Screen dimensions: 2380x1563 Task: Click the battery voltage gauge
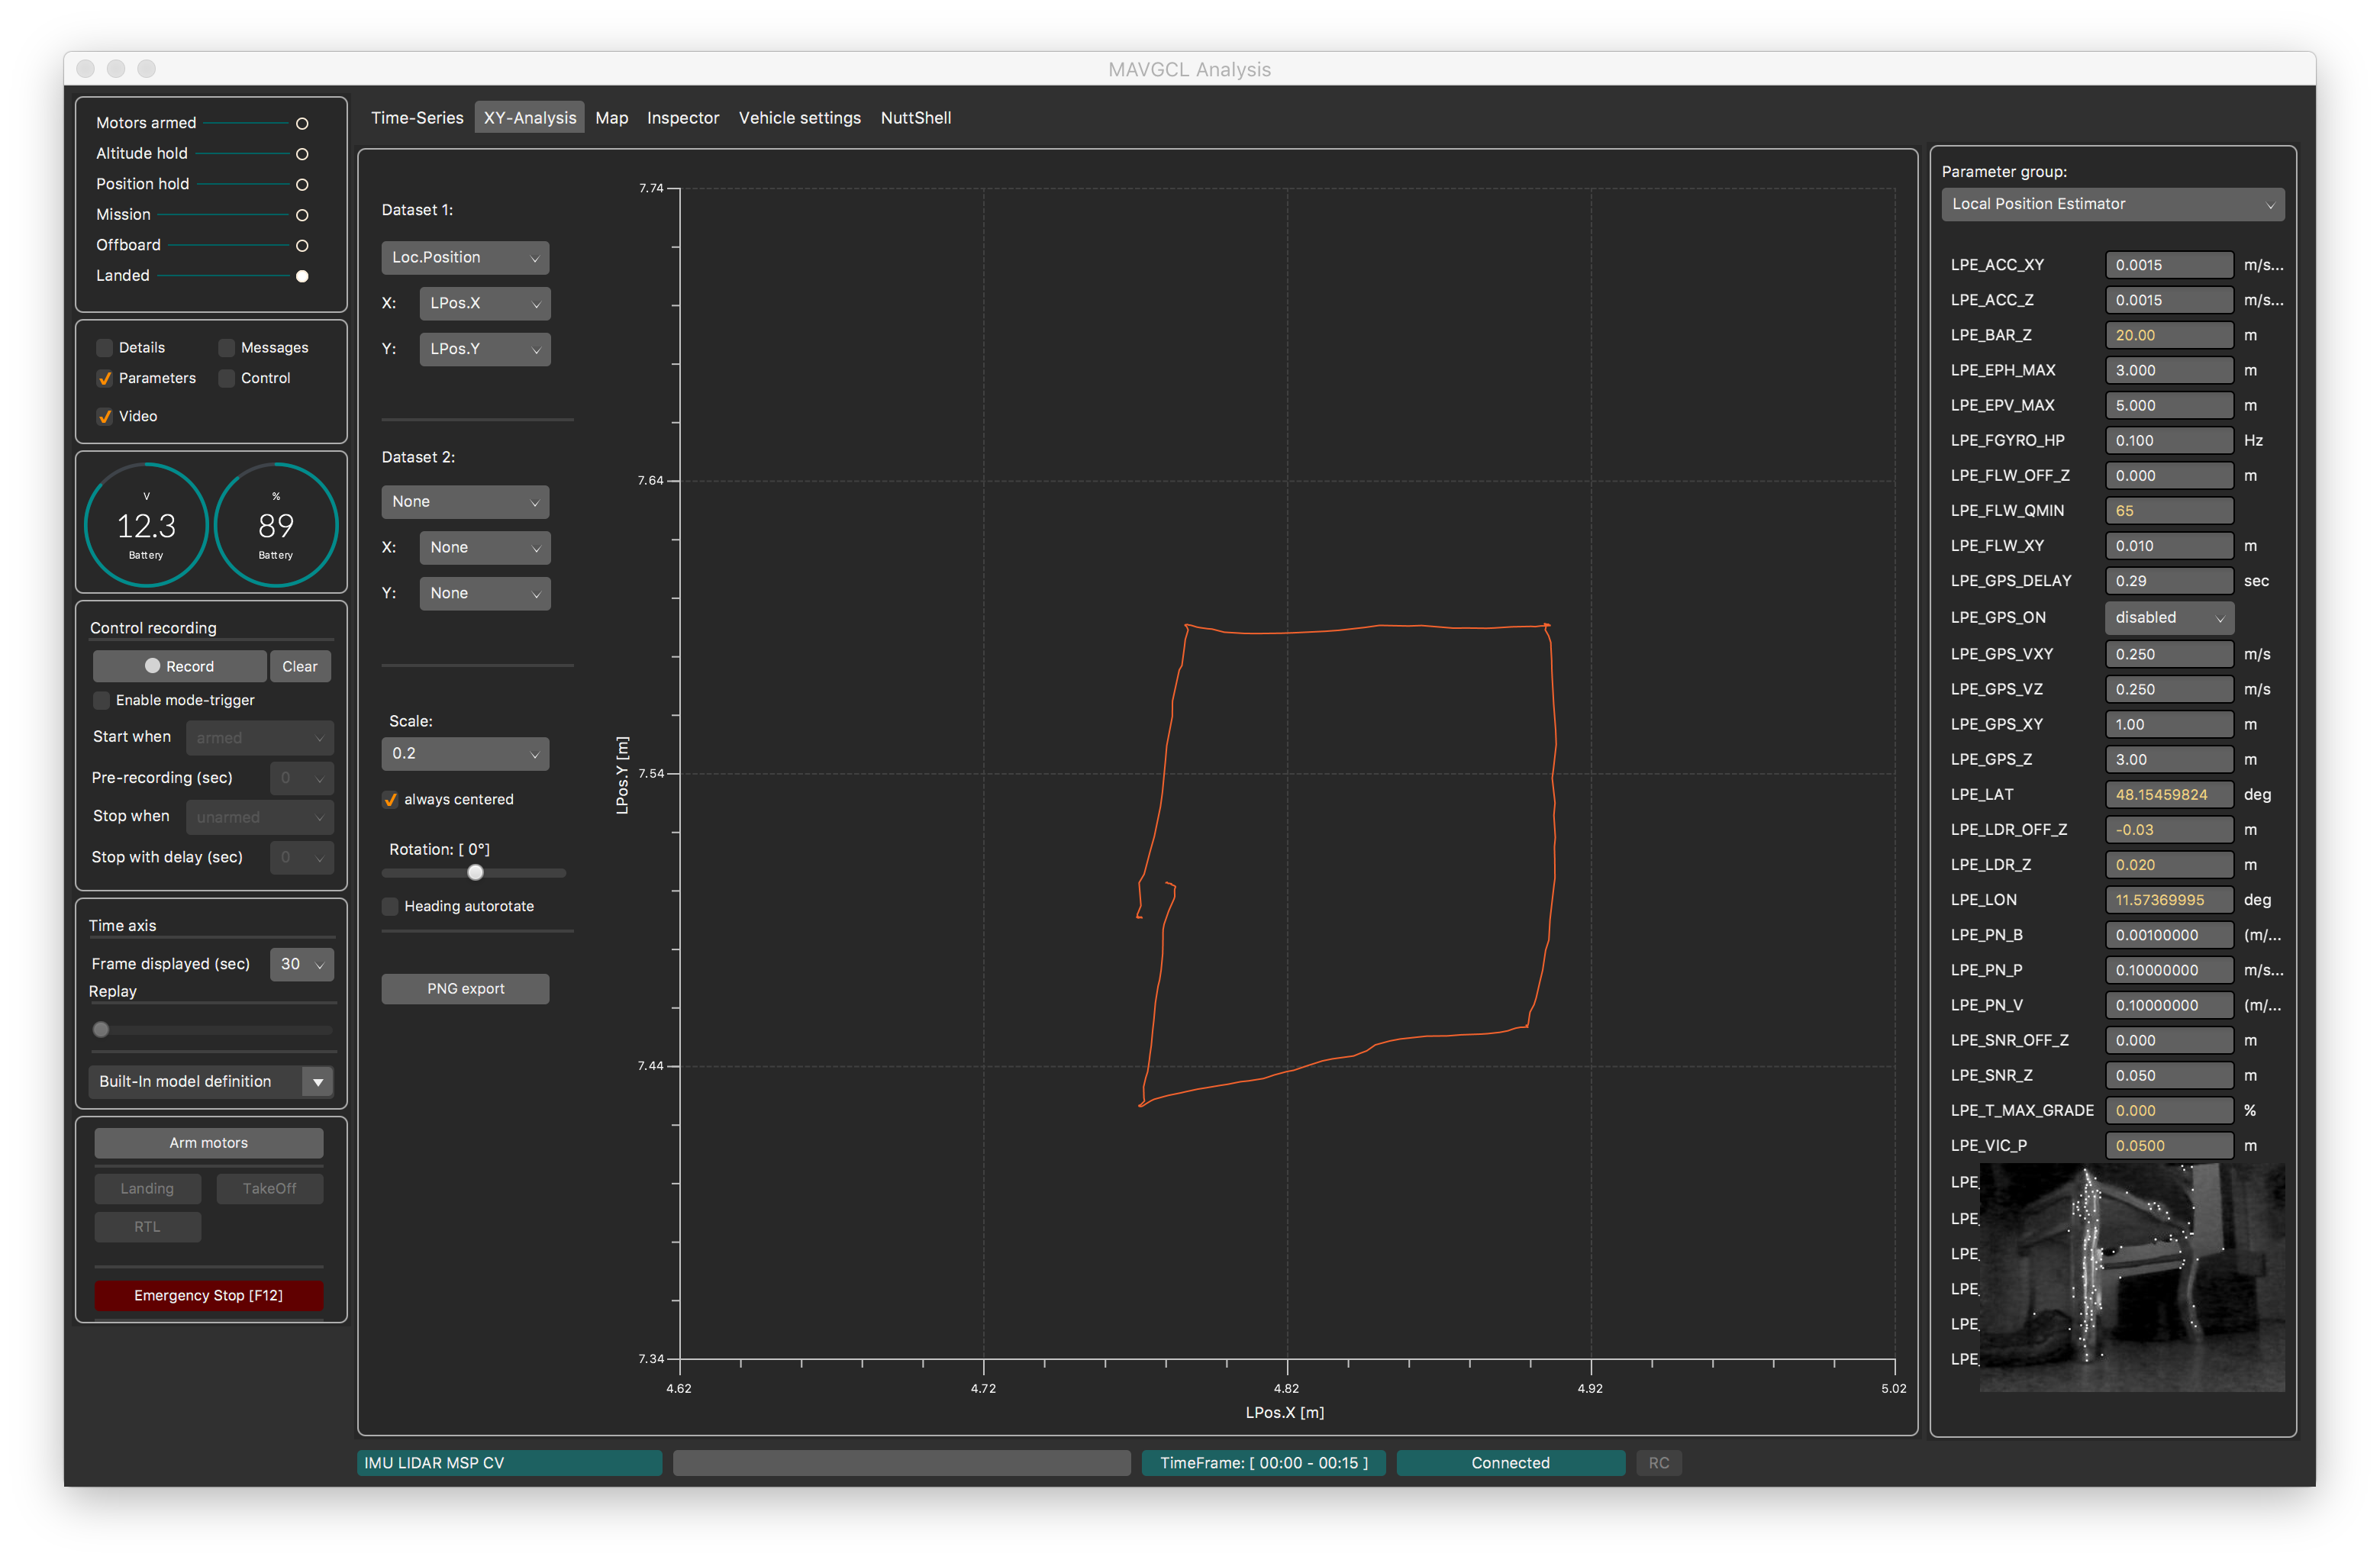[147, 525]
